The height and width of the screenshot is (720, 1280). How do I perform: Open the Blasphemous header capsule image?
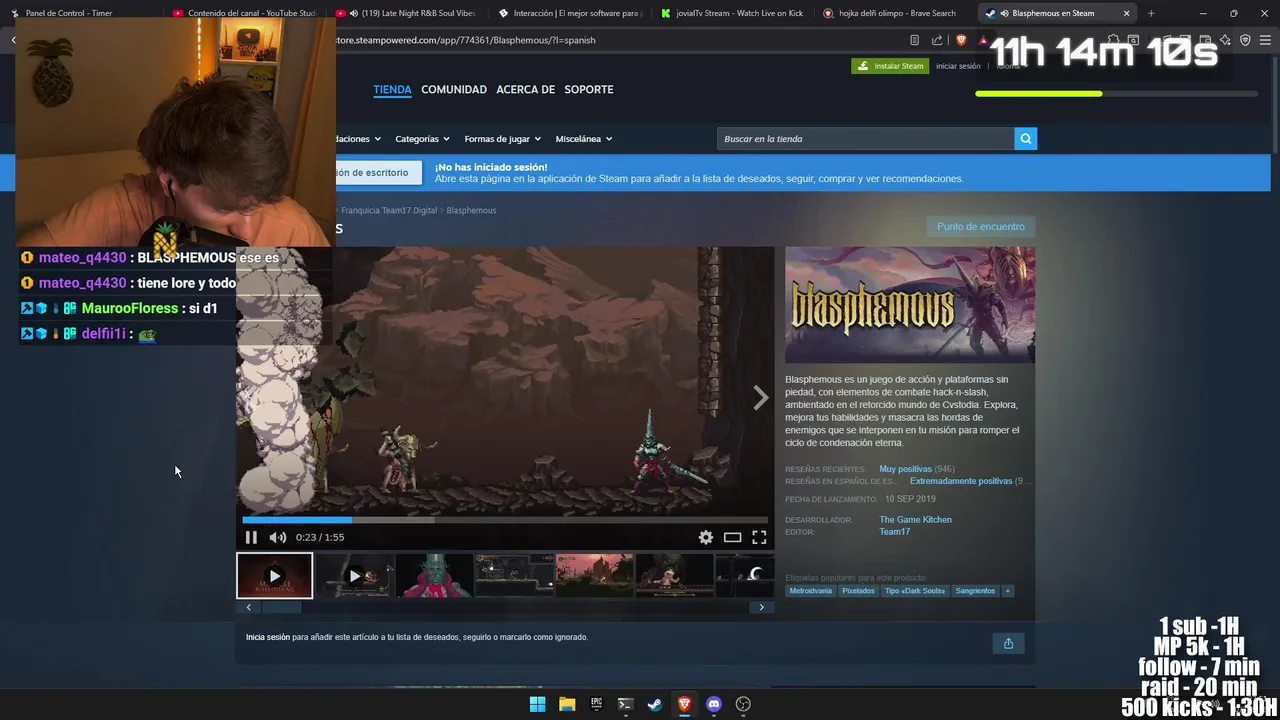click(910, 305)
